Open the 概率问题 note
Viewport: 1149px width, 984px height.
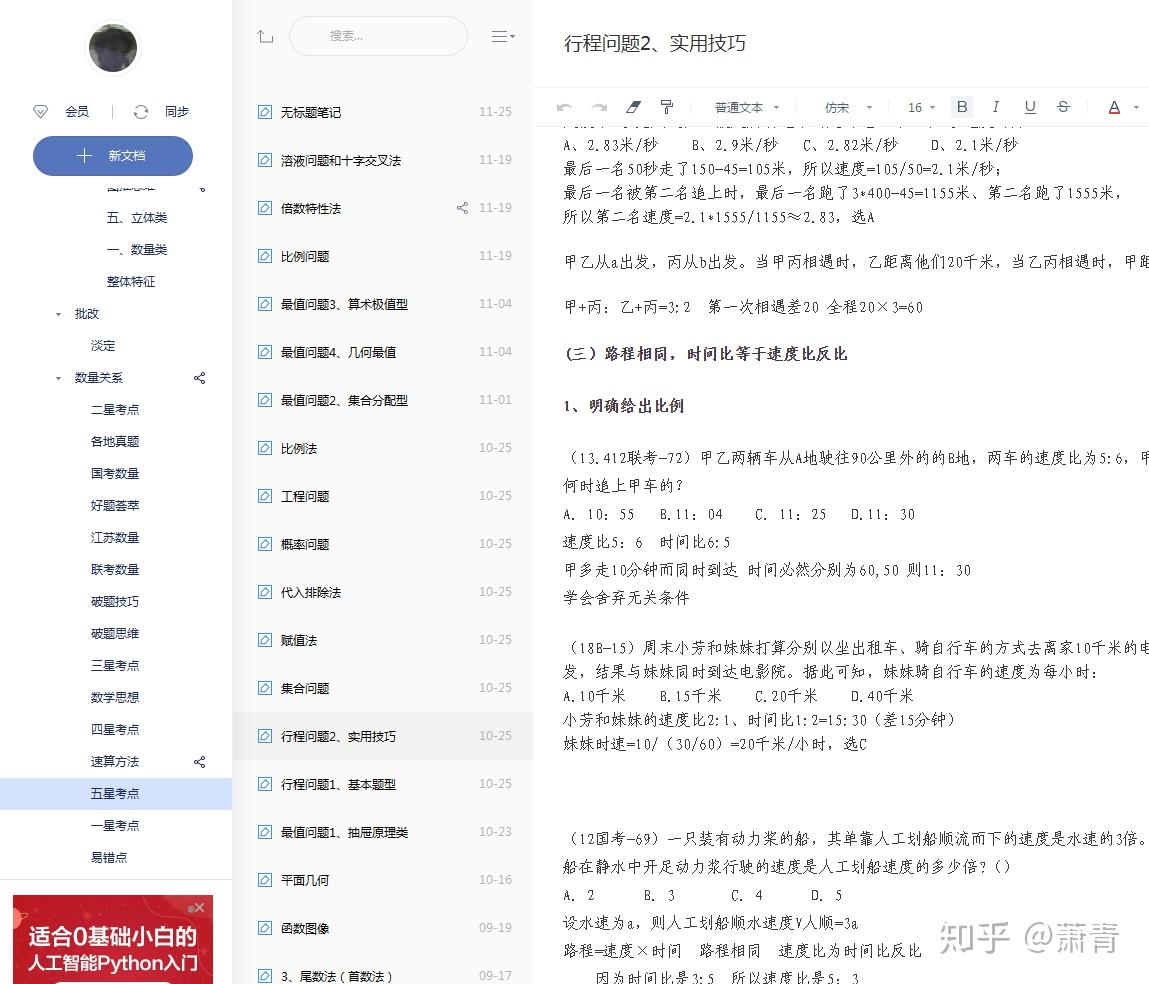[383, 544]
